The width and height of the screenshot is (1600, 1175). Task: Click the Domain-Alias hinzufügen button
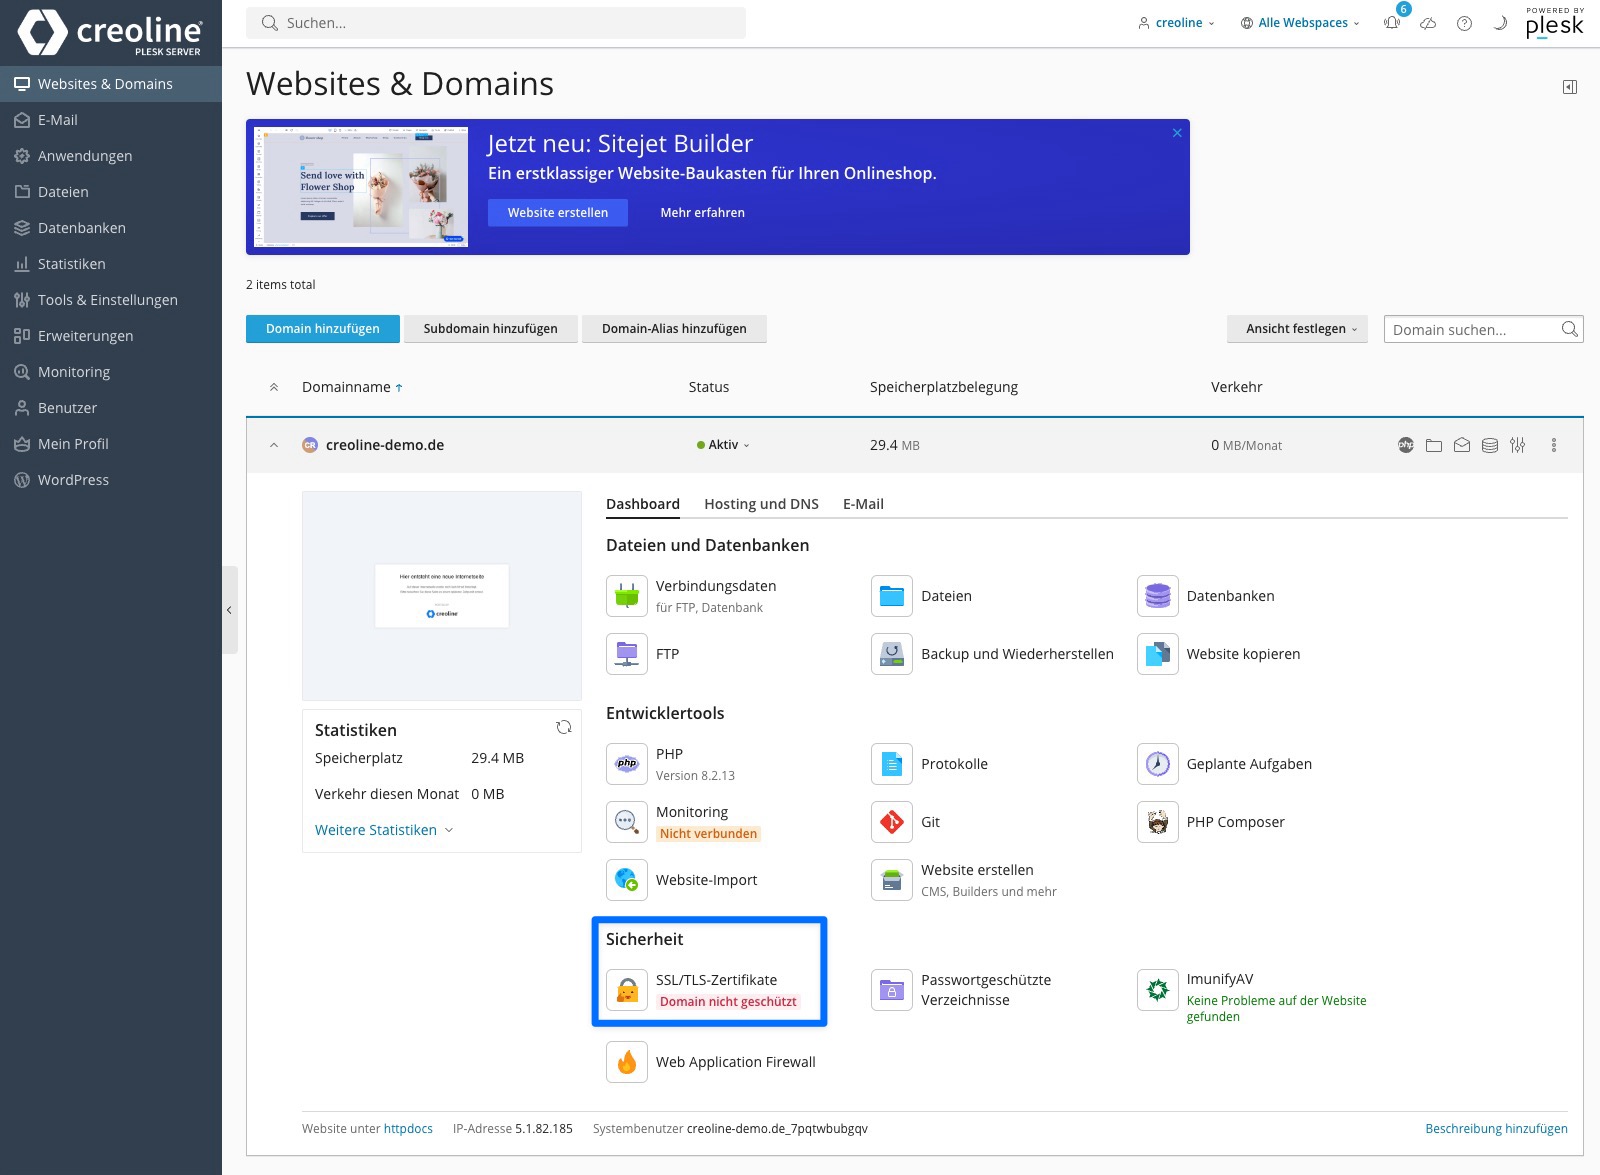(674, 329)
